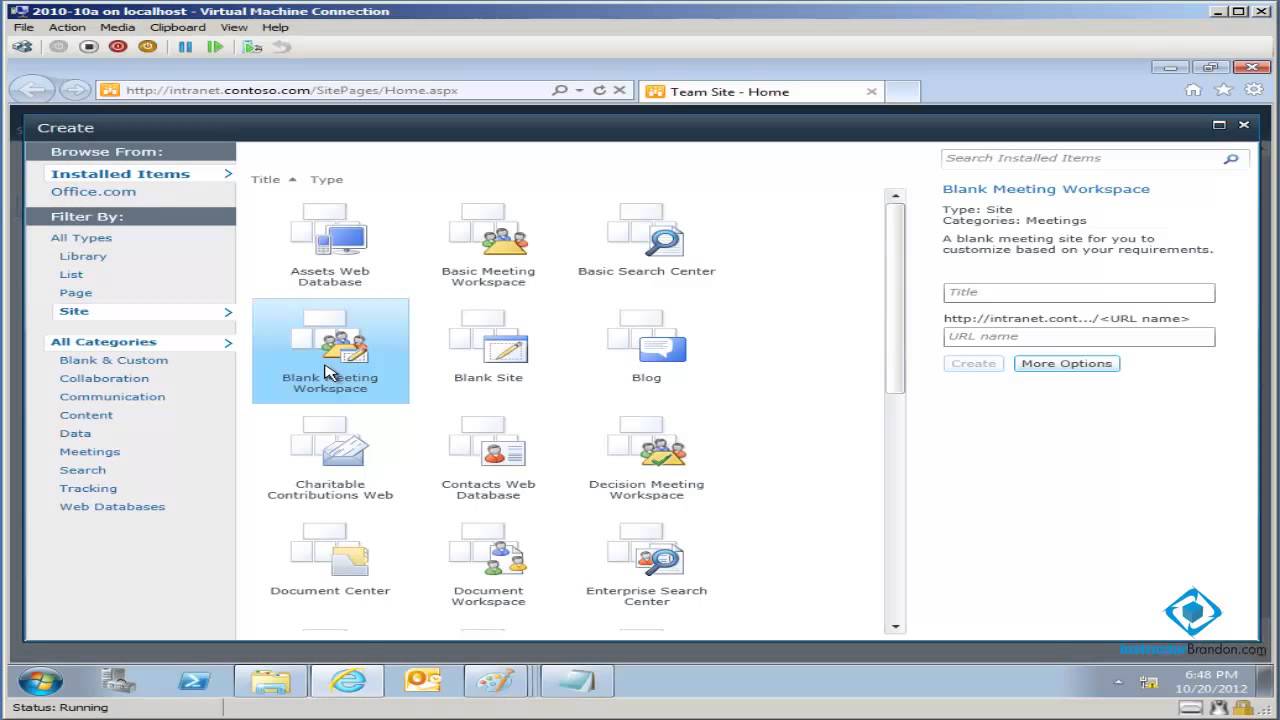
Task: Pick the Decision Meeting Workspace template icon
Action: click(646, 442)
